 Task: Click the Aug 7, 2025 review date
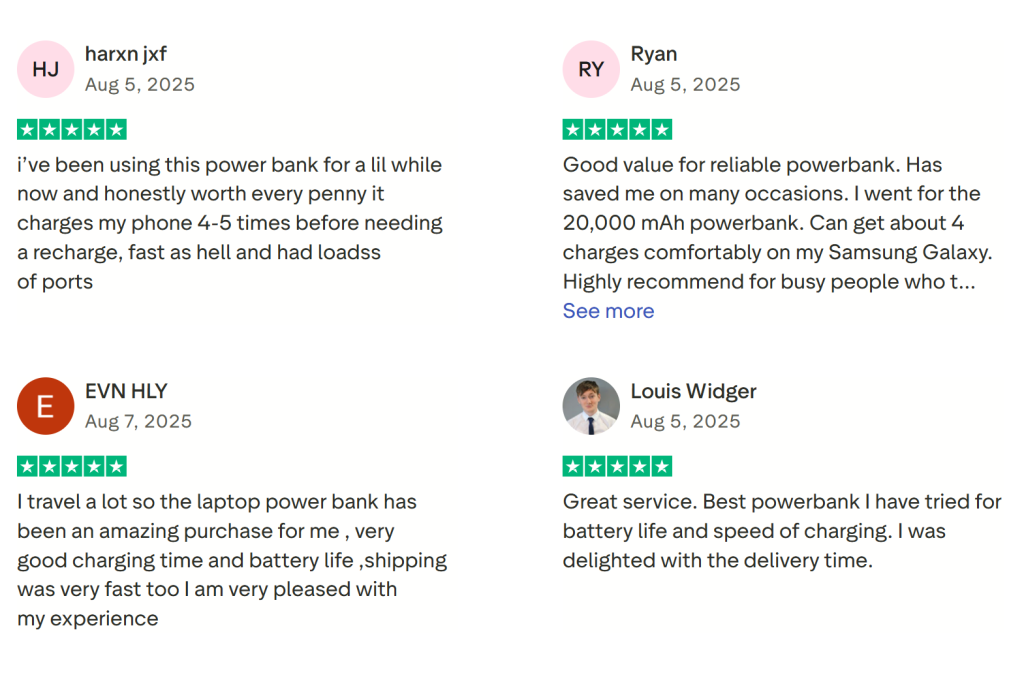click(x=138, y=421)
